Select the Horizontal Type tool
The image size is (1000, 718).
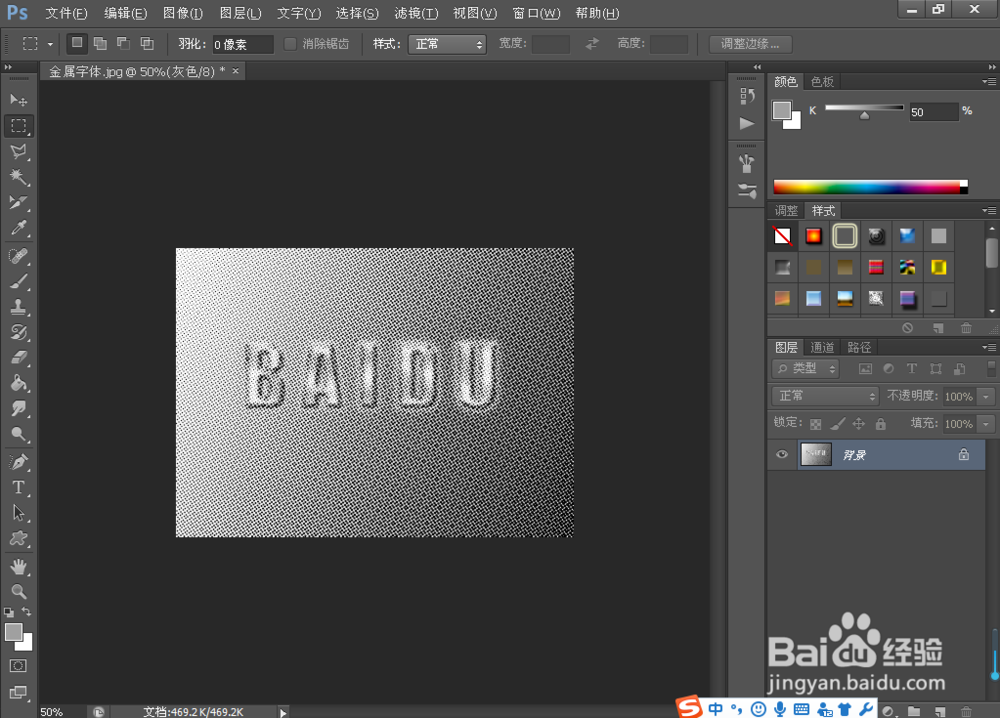(x=18, y=488)
